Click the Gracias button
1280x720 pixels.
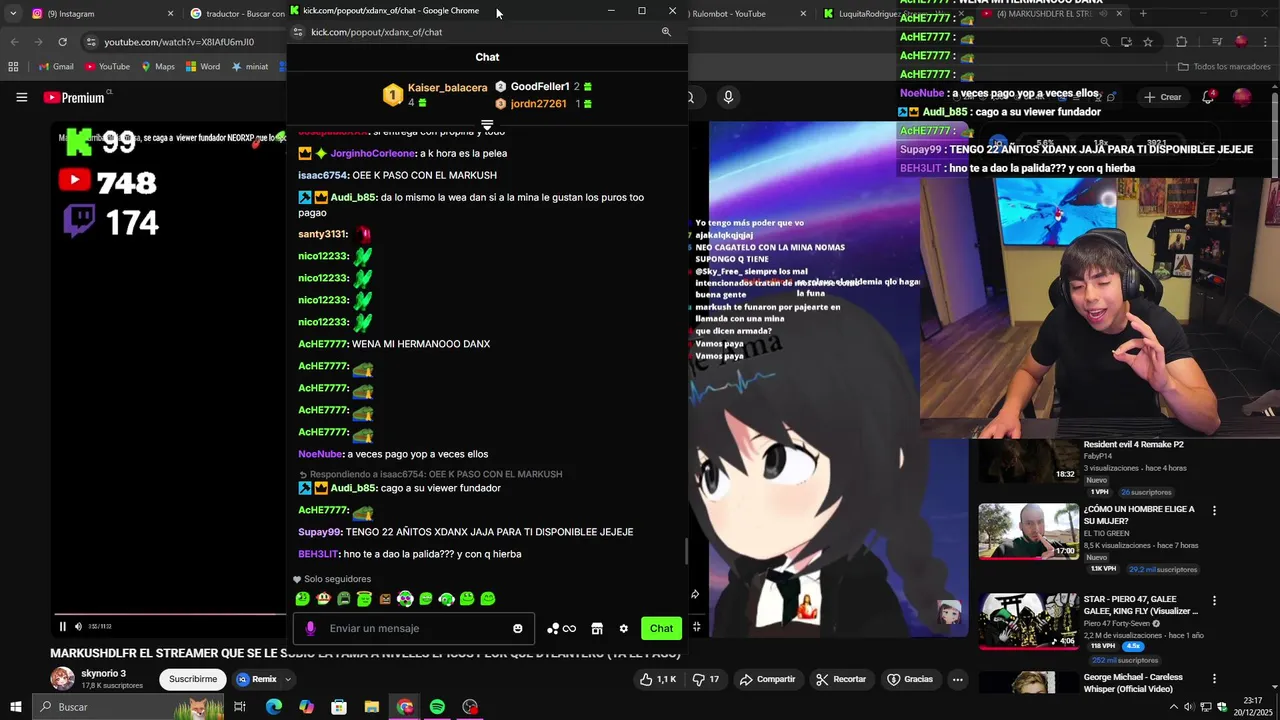[909, 679]
